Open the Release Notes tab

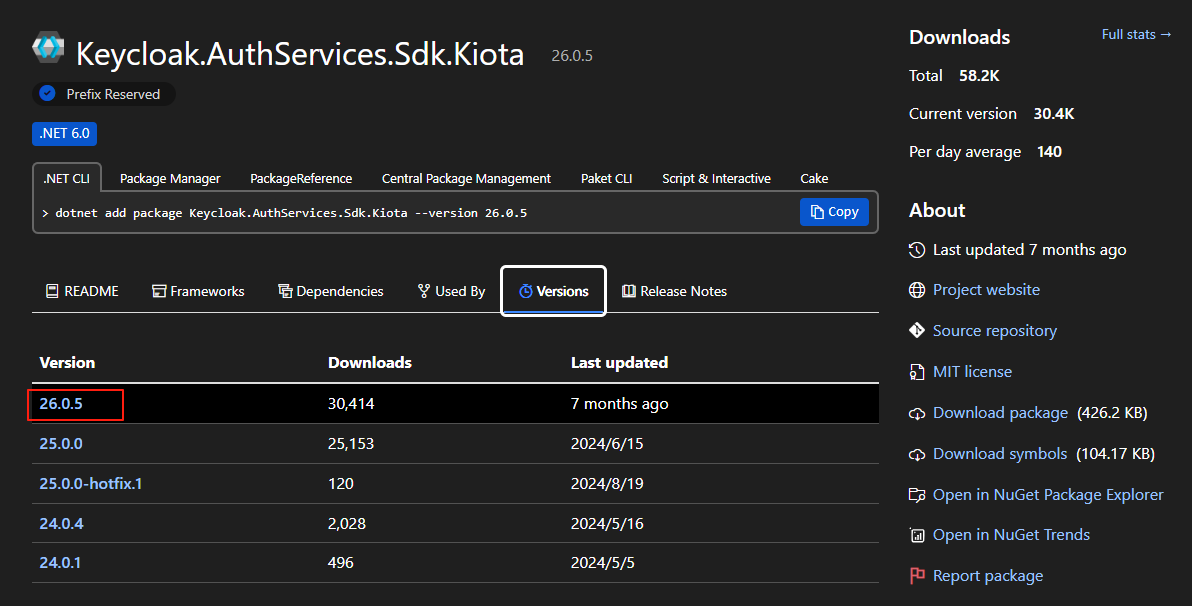tap(674, 291)
